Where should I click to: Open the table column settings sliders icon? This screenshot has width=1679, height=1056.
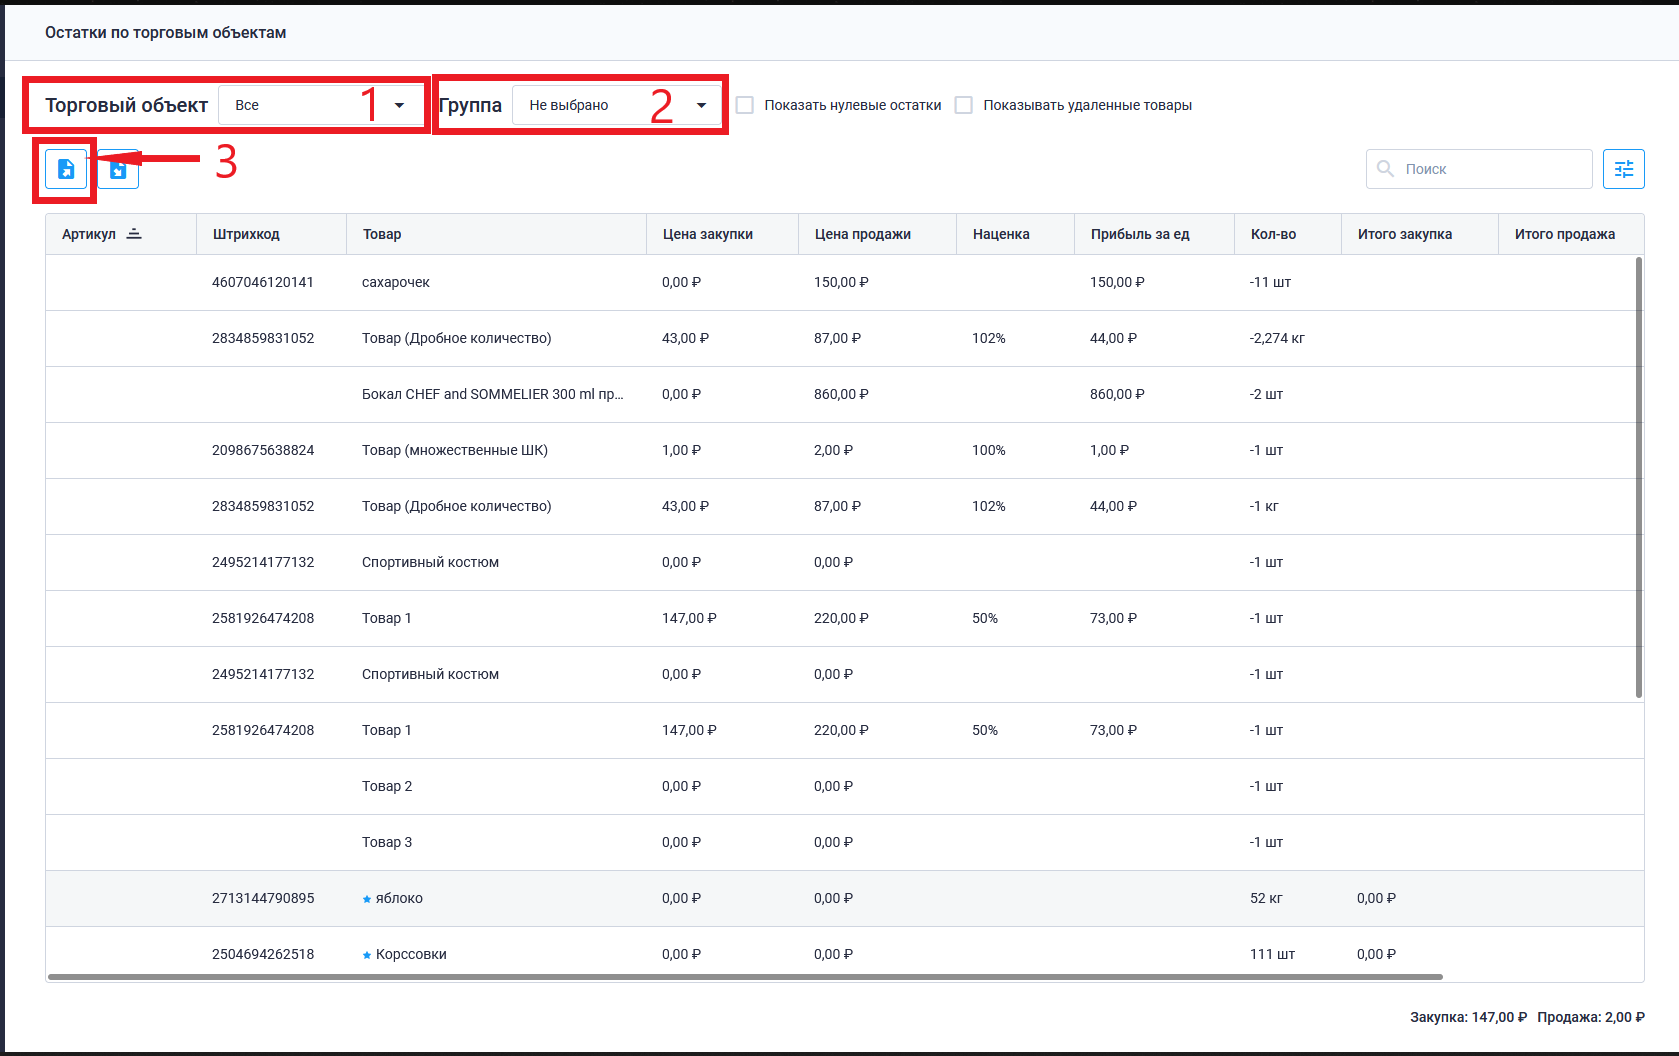[1624, 169]
